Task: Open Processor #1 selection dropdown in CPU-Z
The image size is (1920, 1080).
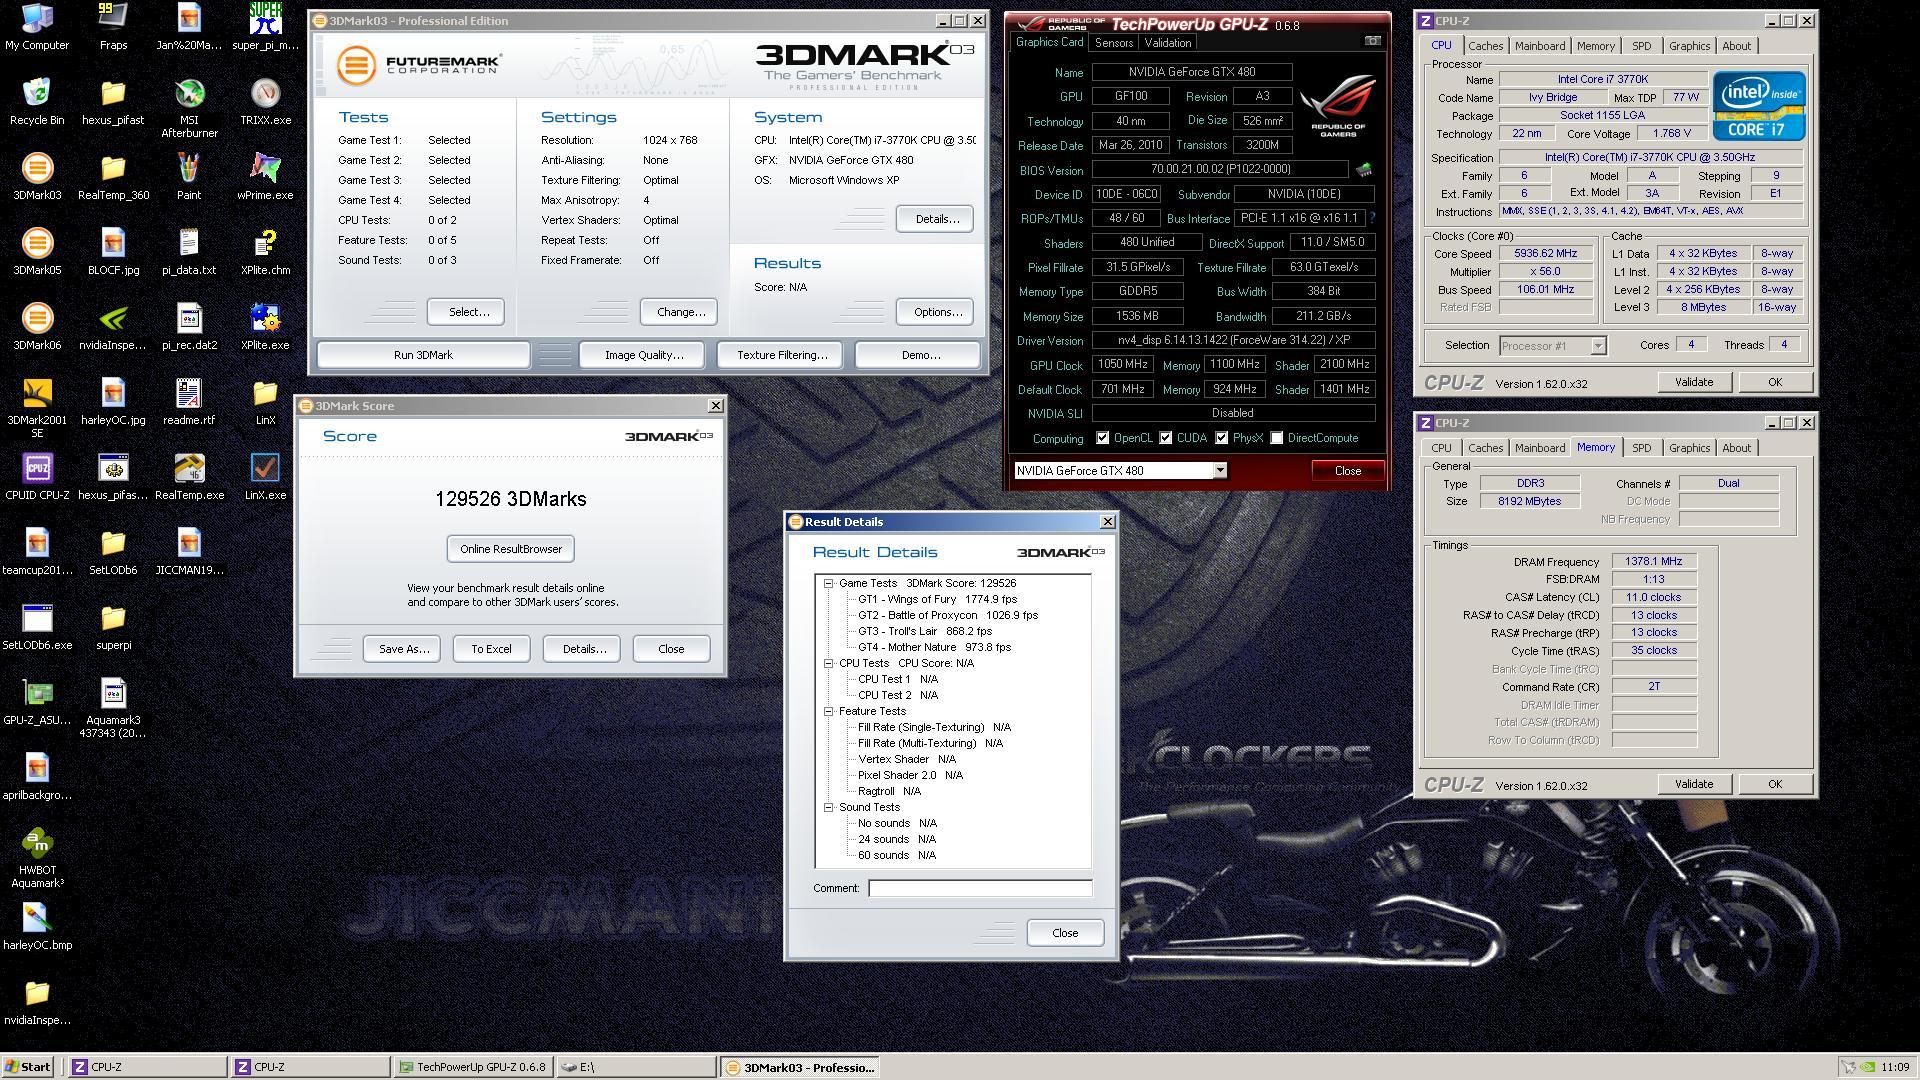Action: (1597, 346)
